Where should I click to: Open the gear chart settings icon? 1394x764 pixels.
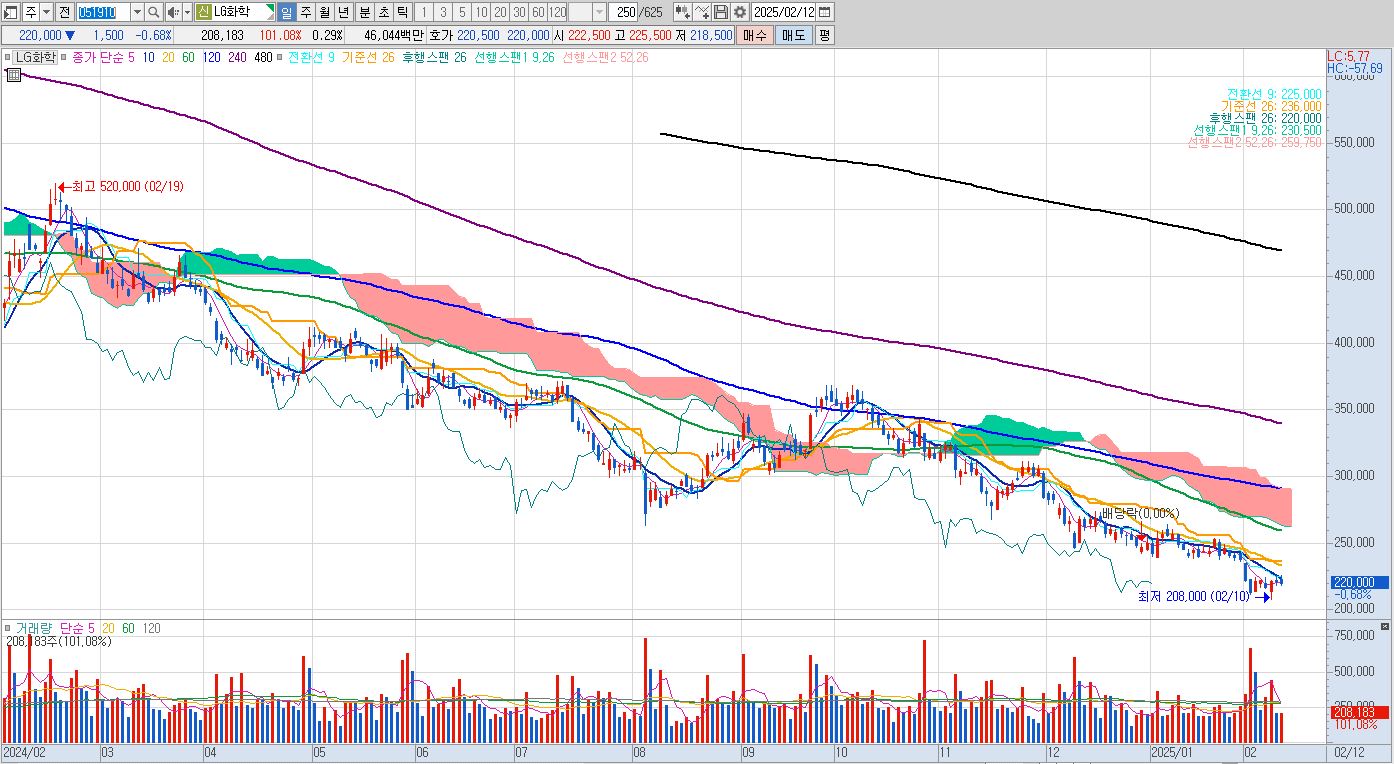pos(739,12)
